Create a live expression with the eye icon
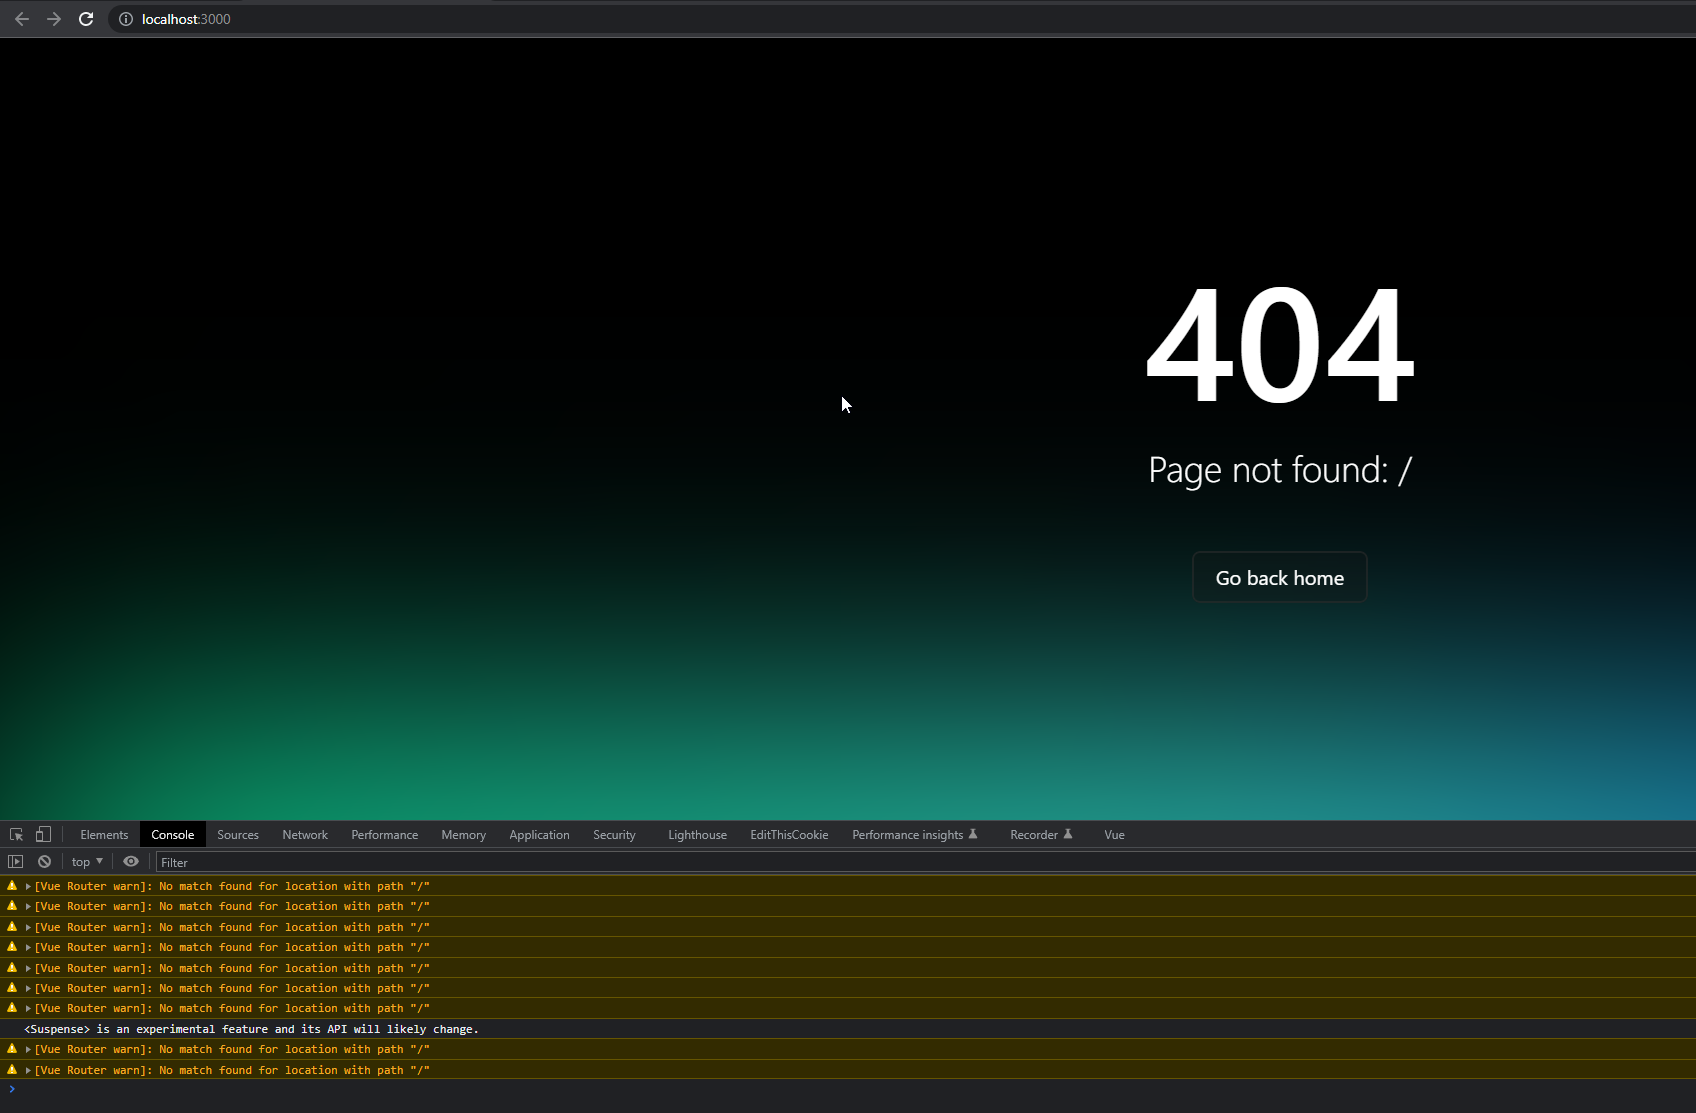This screenshot has height=1113, width=1696. coord(130,861)
